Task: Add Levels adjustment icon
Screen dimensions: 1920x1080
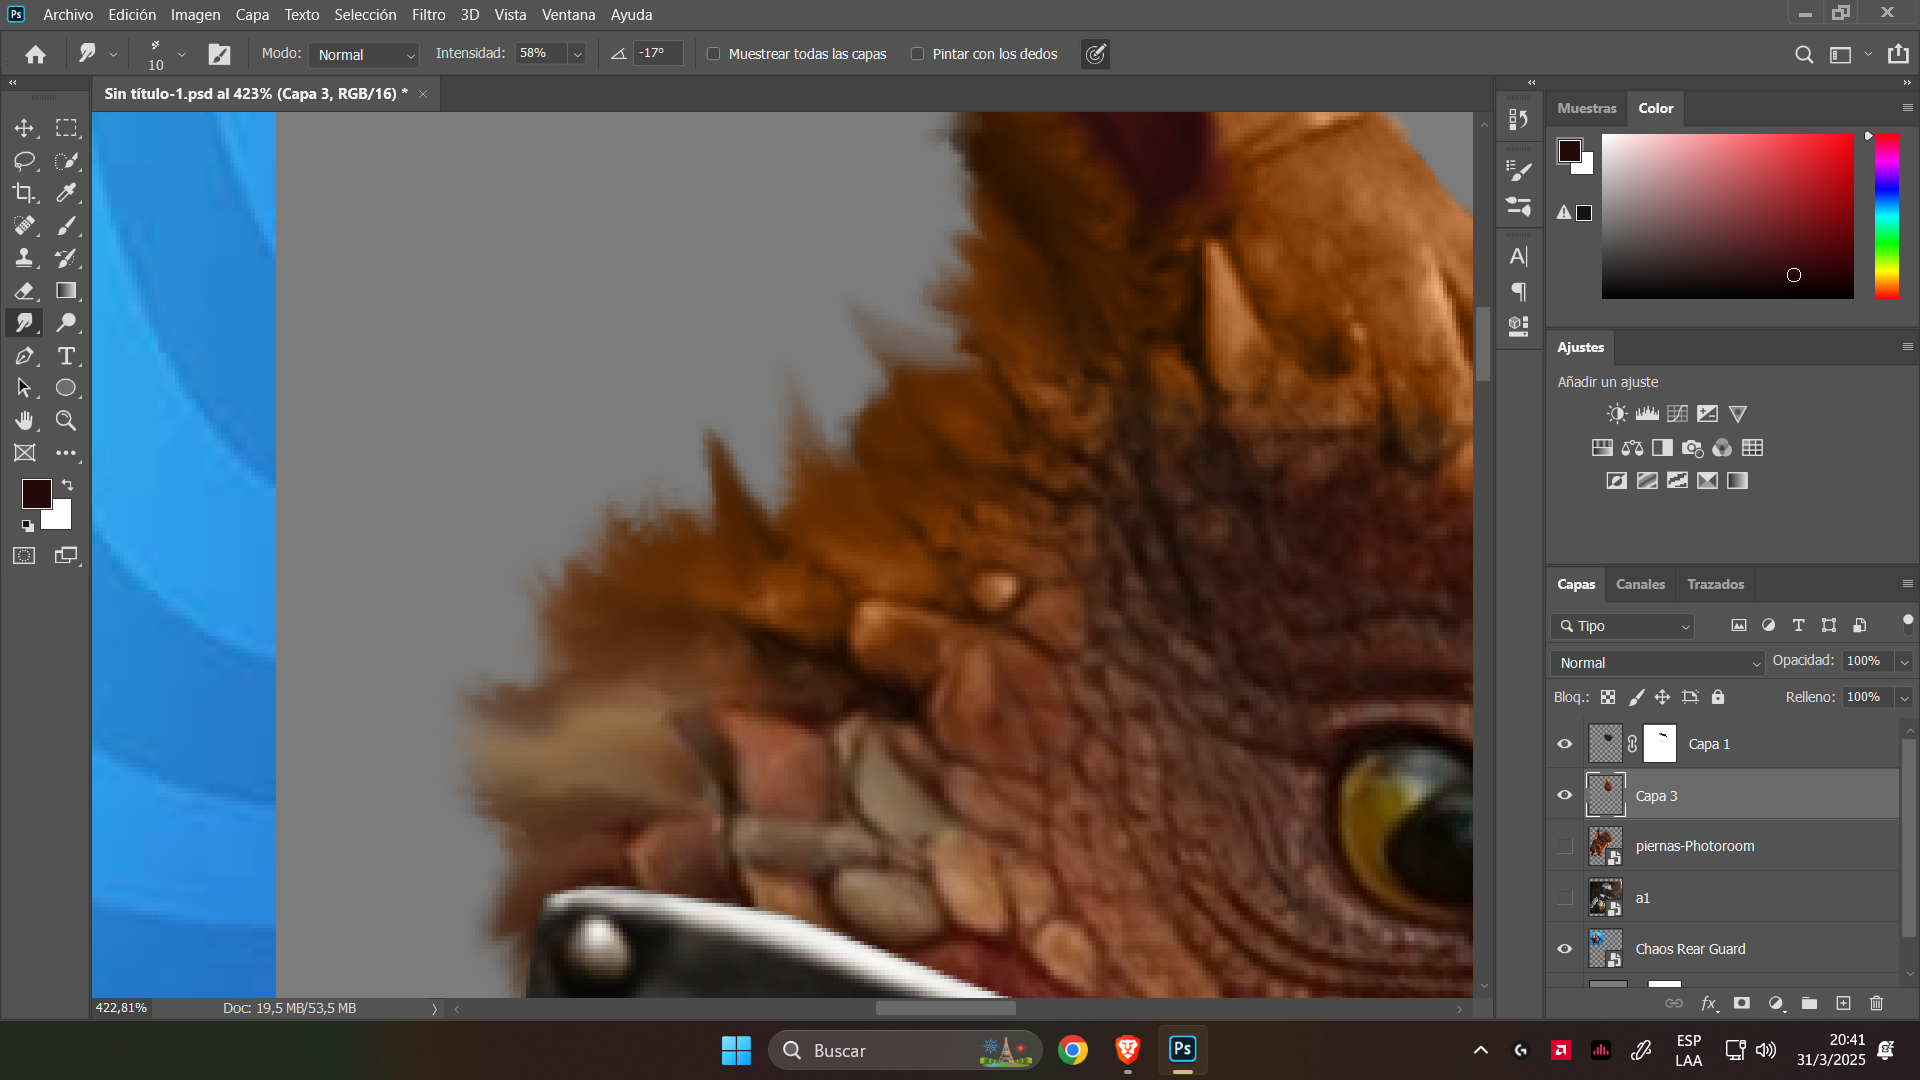Action: (x=1647, y=414)
